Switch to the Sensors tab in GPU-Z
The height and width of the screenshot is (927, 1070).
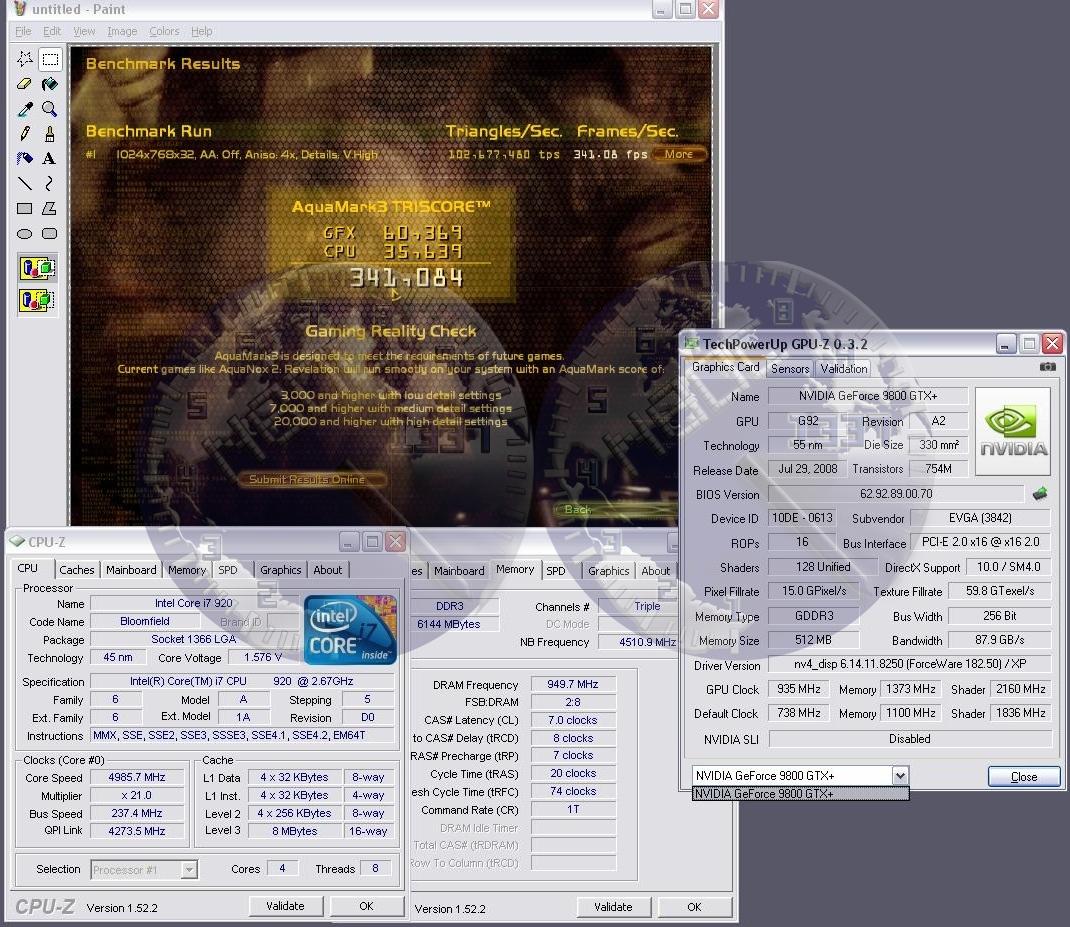790,369
